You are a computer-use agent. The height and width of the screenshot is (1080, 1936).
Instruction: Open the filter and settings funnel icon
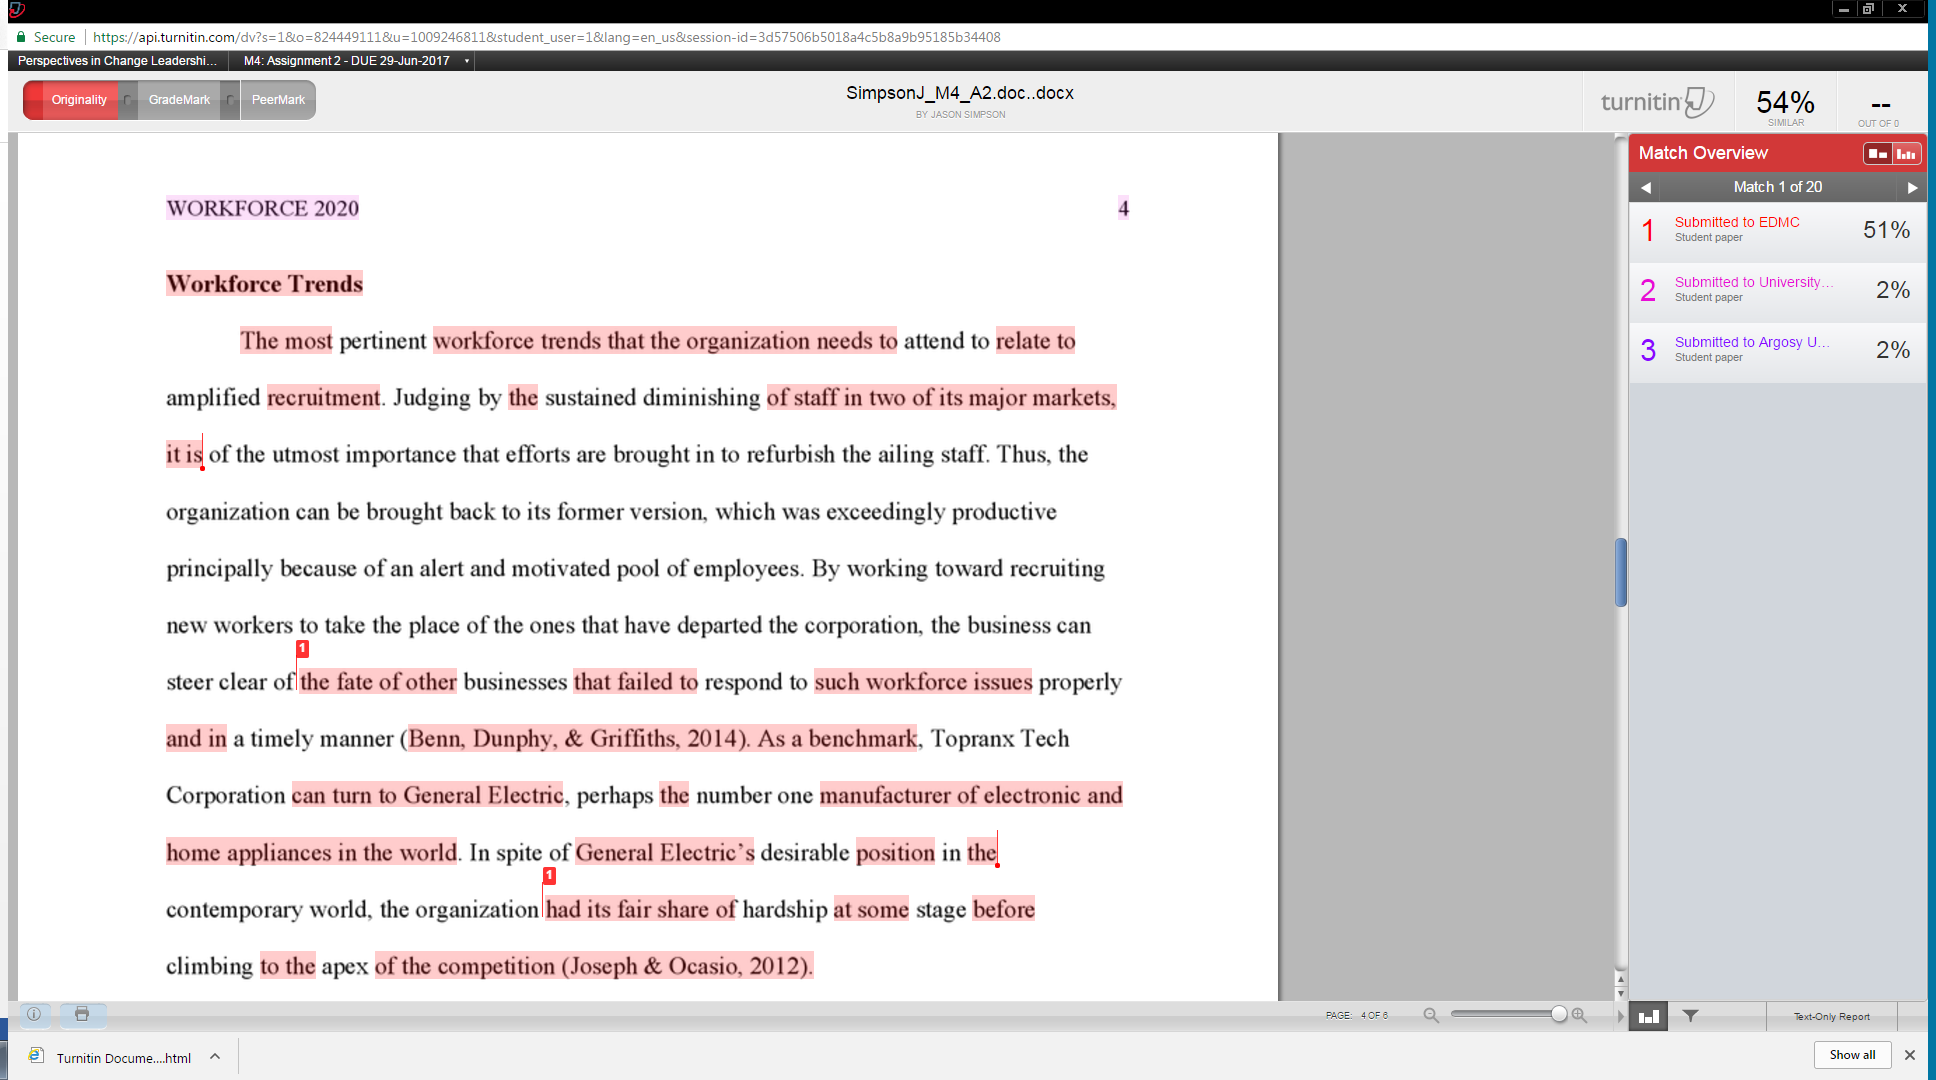pyautogui.click(x=1689, y=1015)
